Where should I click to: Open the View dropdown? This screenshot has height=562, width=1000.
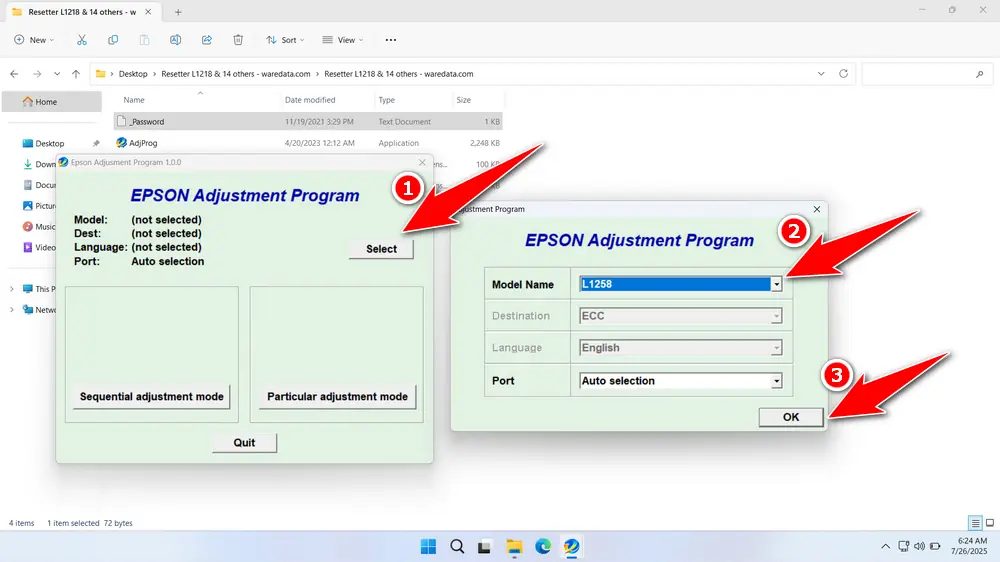[x=343, y=40]
